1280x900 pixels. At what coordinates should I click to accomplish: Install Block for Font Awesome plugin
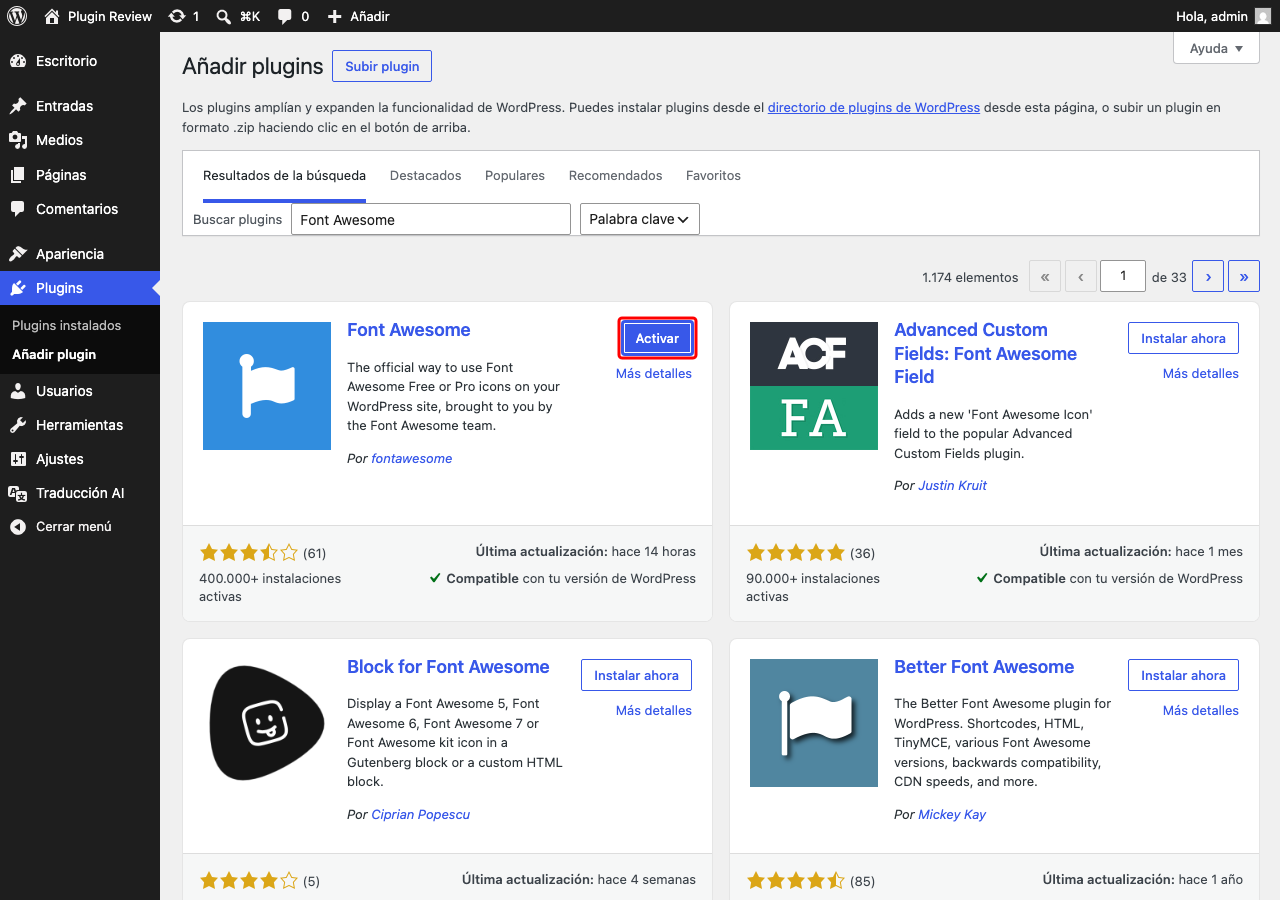click(x=636, y=675)
